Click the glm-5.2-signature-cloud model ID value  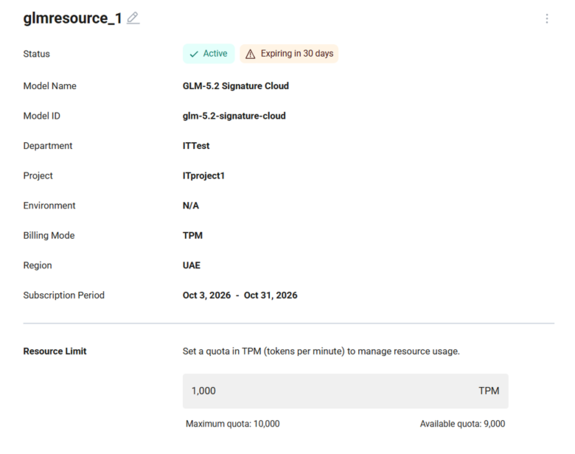(x=234, y=116)
